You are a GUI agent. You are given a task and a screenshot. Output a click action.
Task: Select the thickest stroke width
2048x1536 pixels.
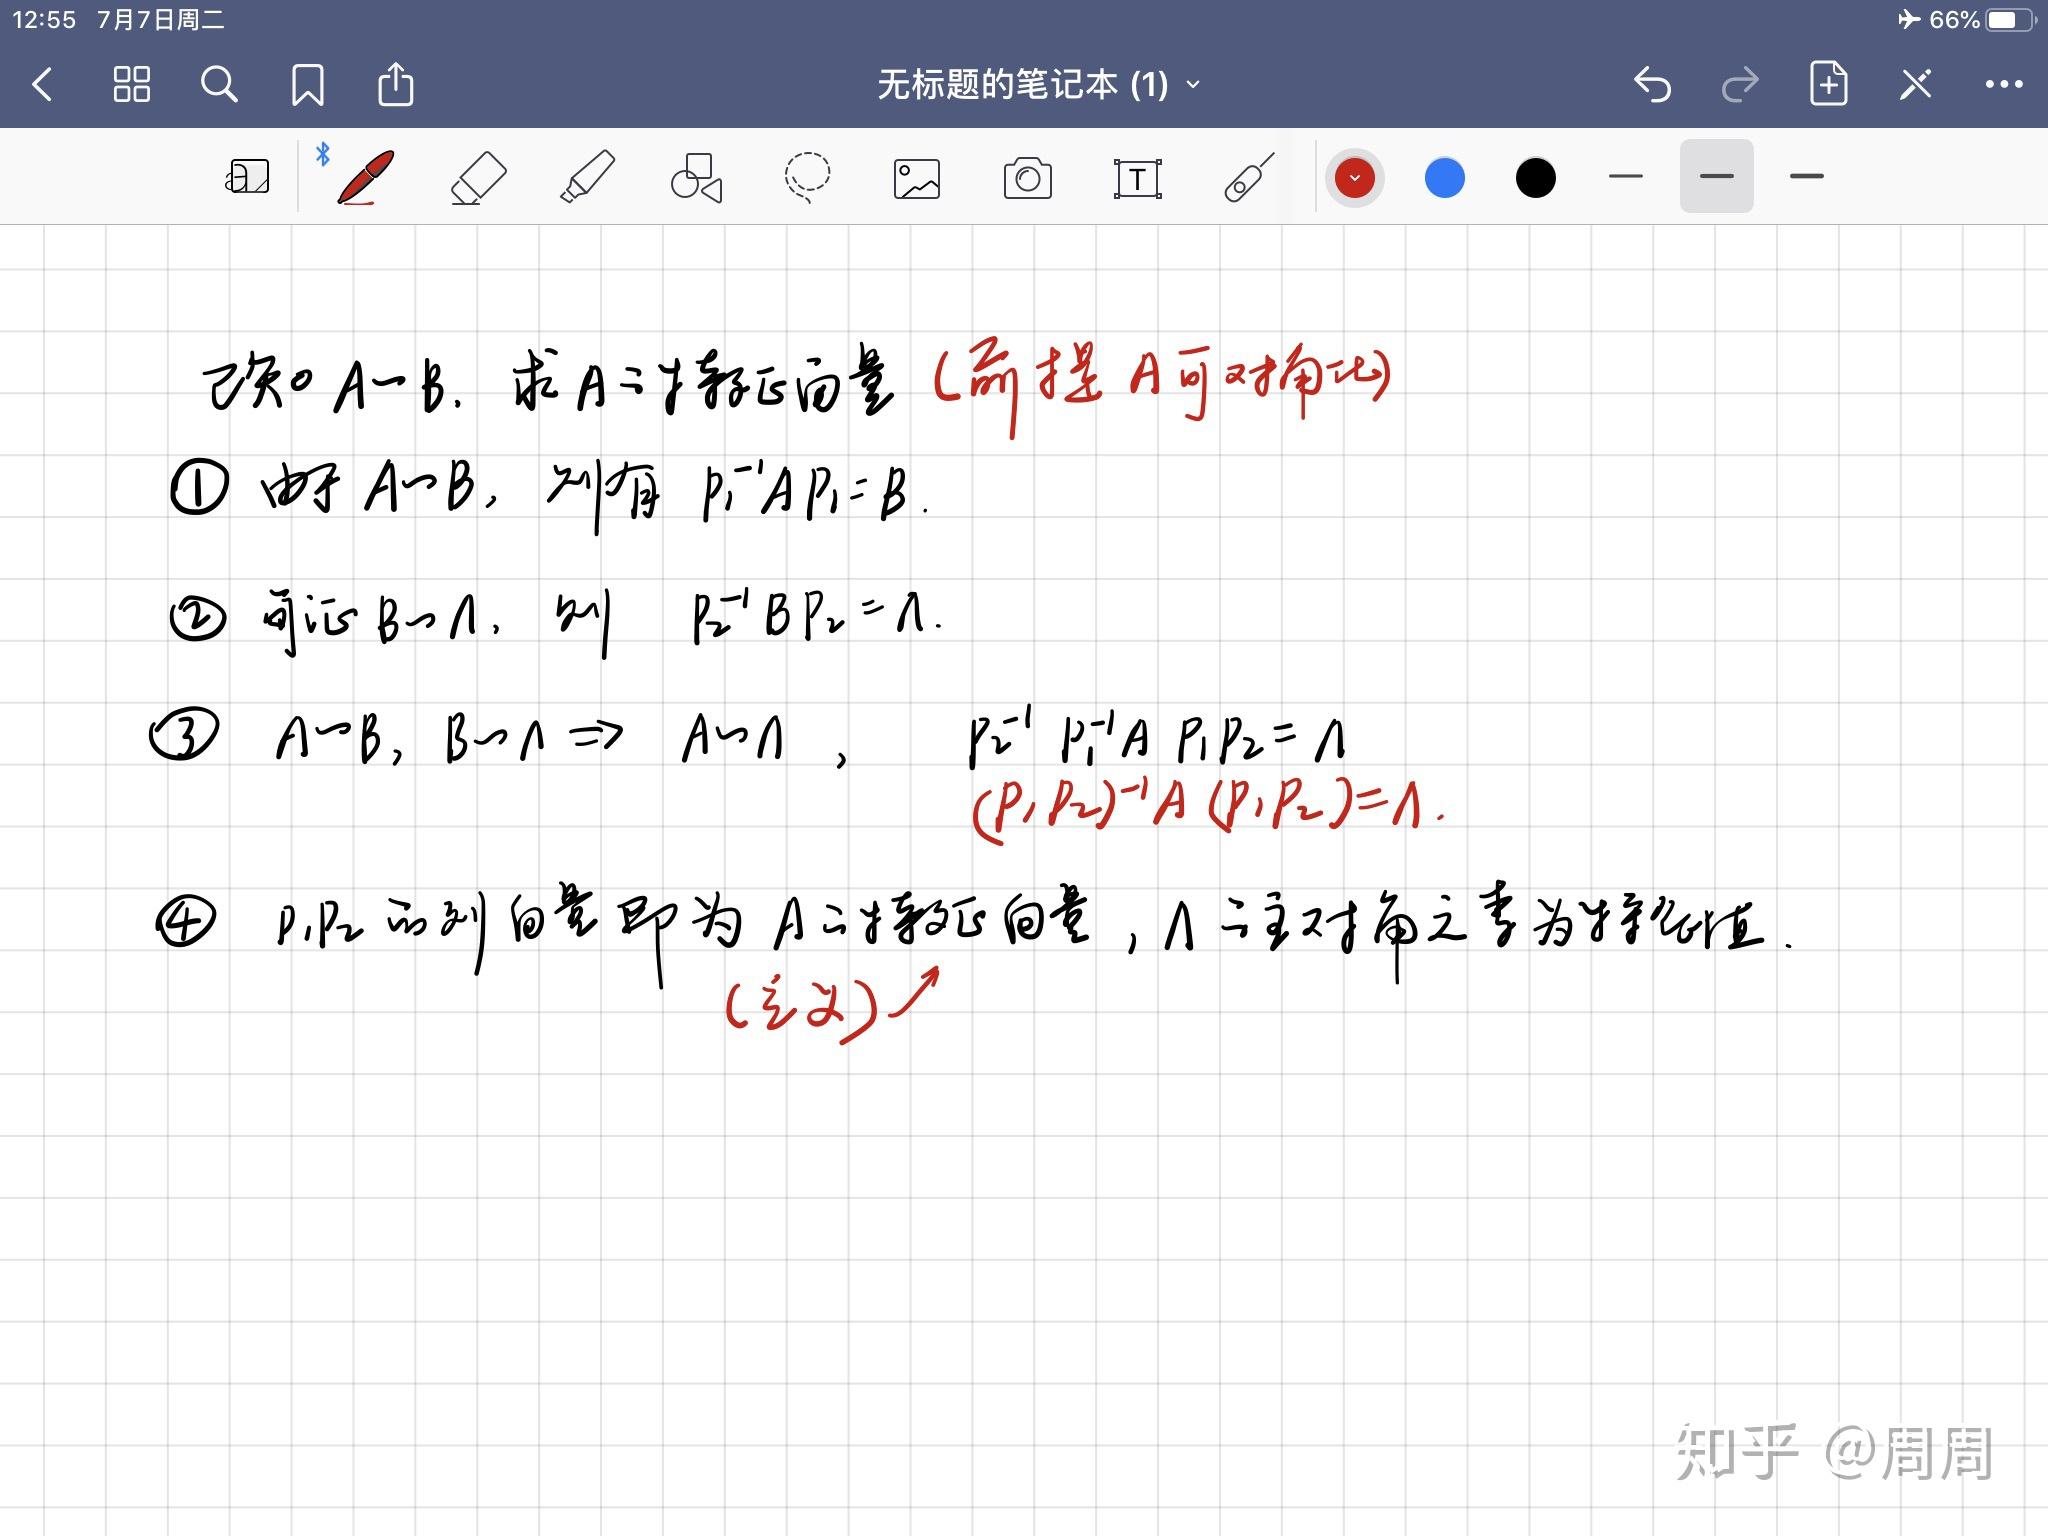pos(1806,177)
